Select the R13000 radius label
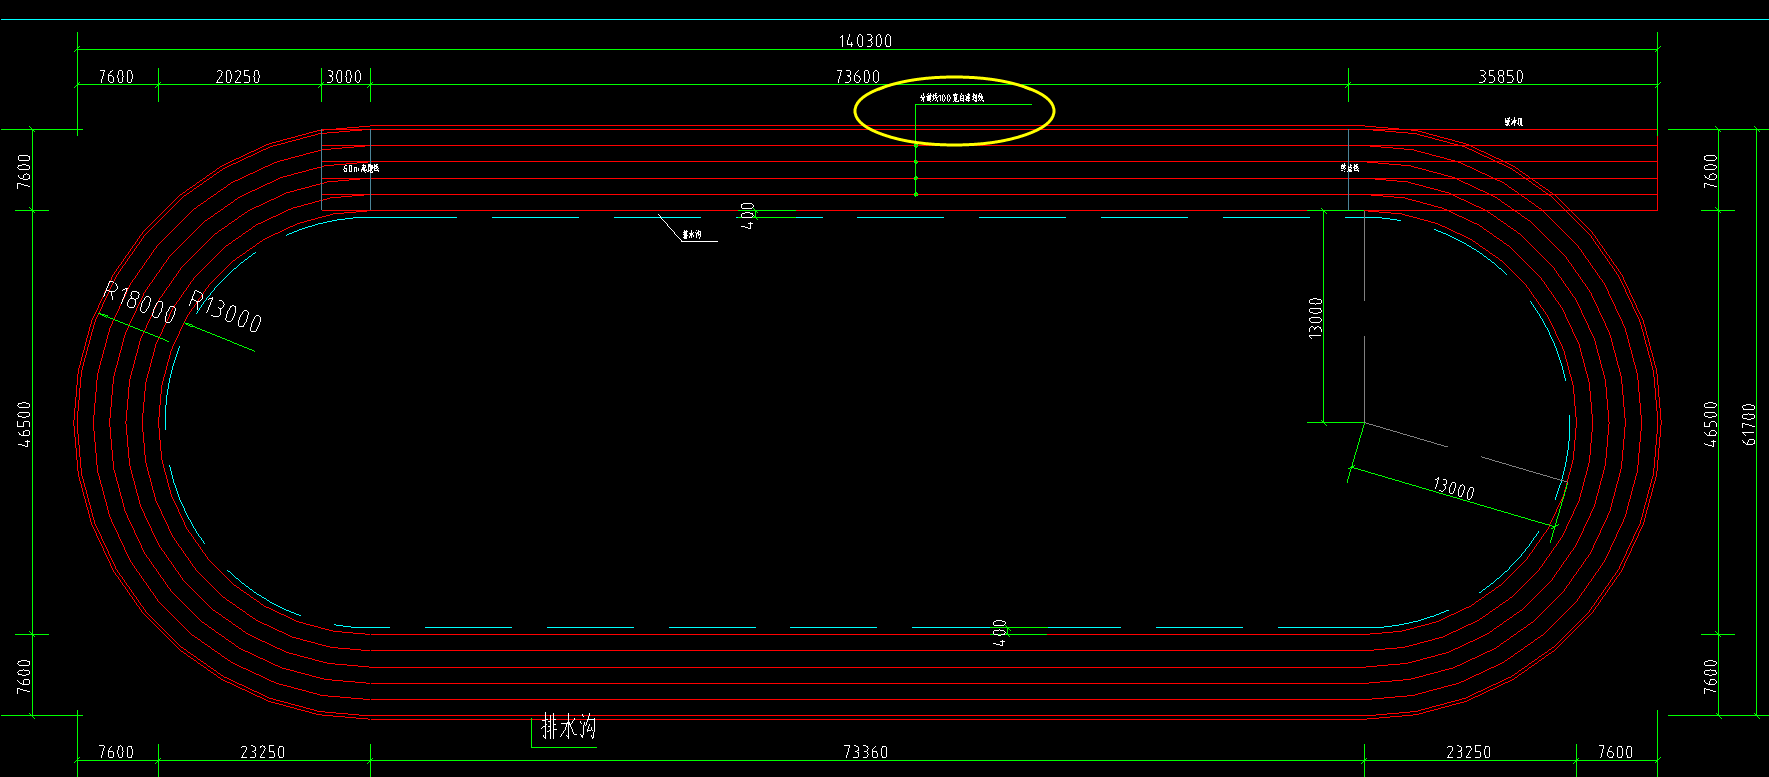 pos(226,312)
